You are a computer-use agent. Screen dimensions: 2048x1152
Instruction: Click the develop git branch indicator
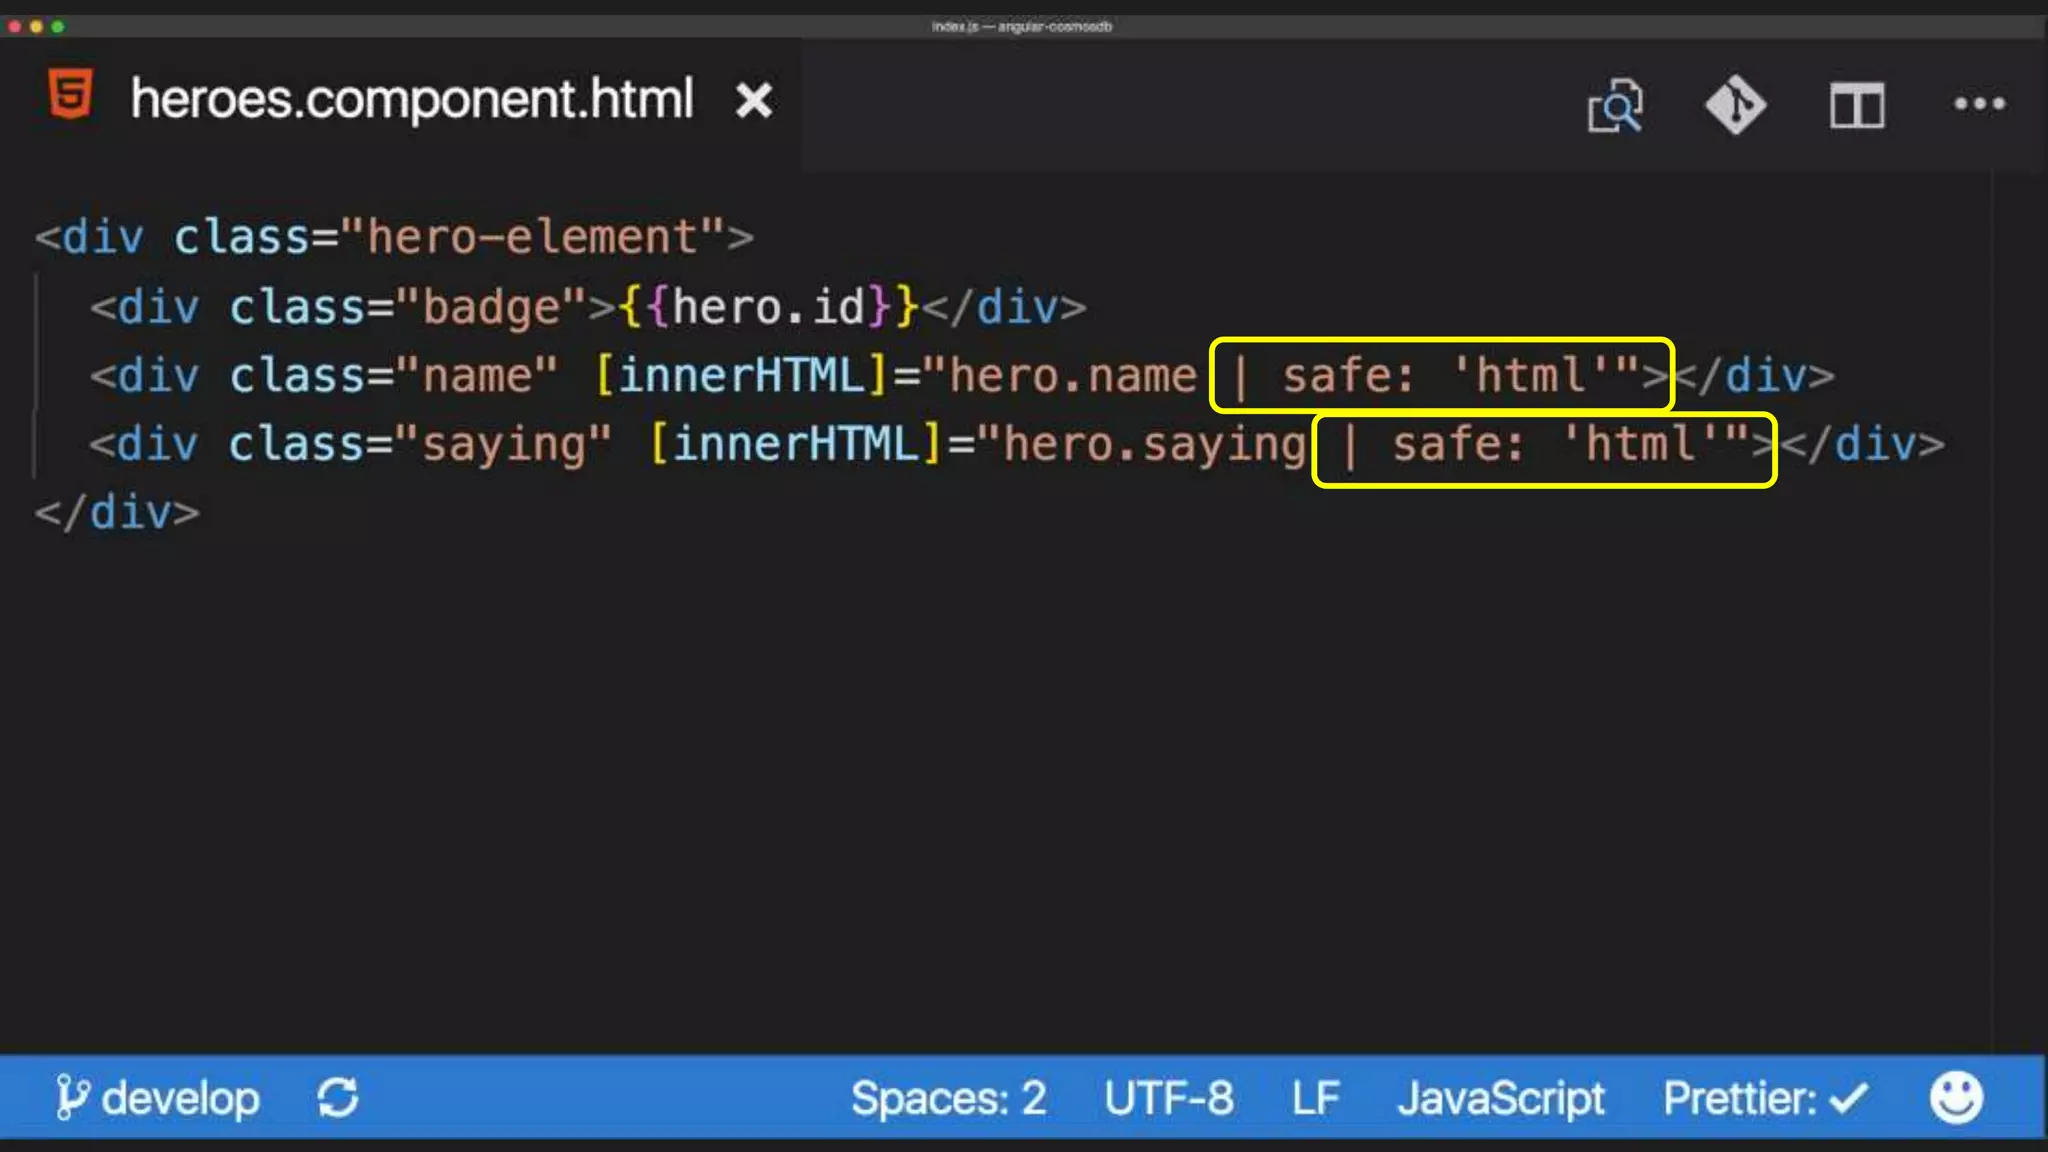160,1098
